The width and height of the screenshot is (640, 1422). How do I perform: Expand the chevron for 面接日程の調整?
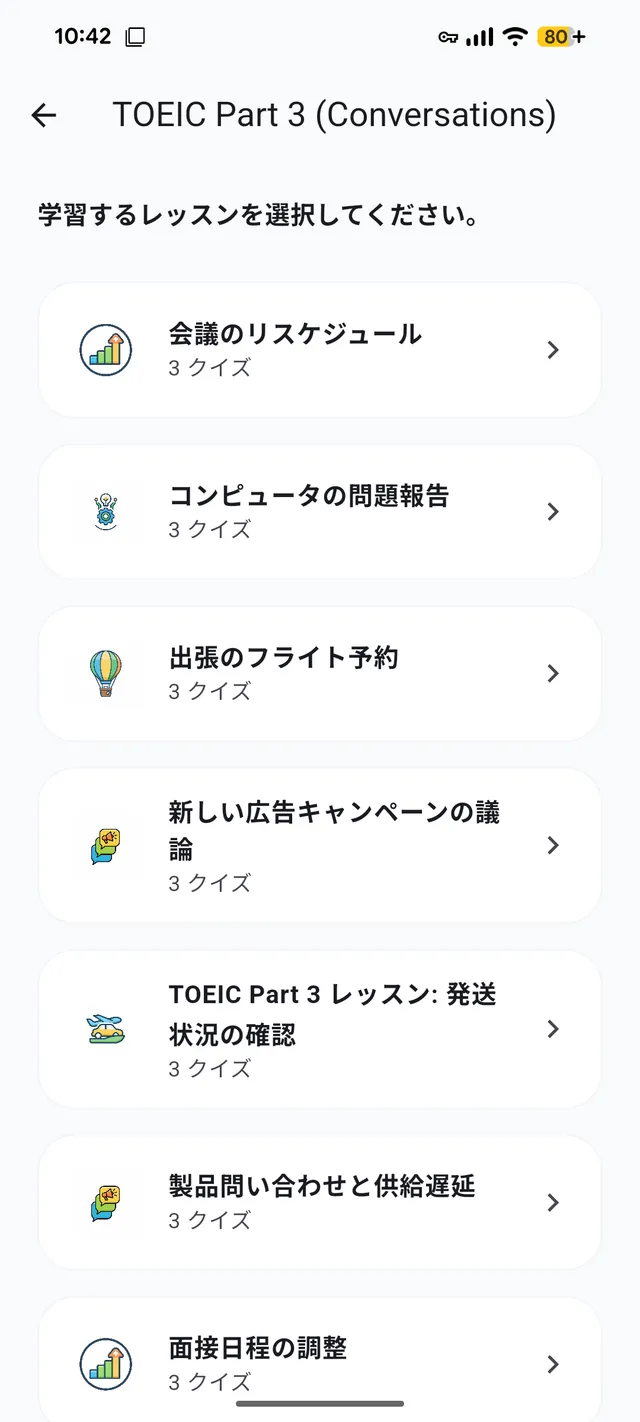pyautogui.click(x=553, y=1362)
